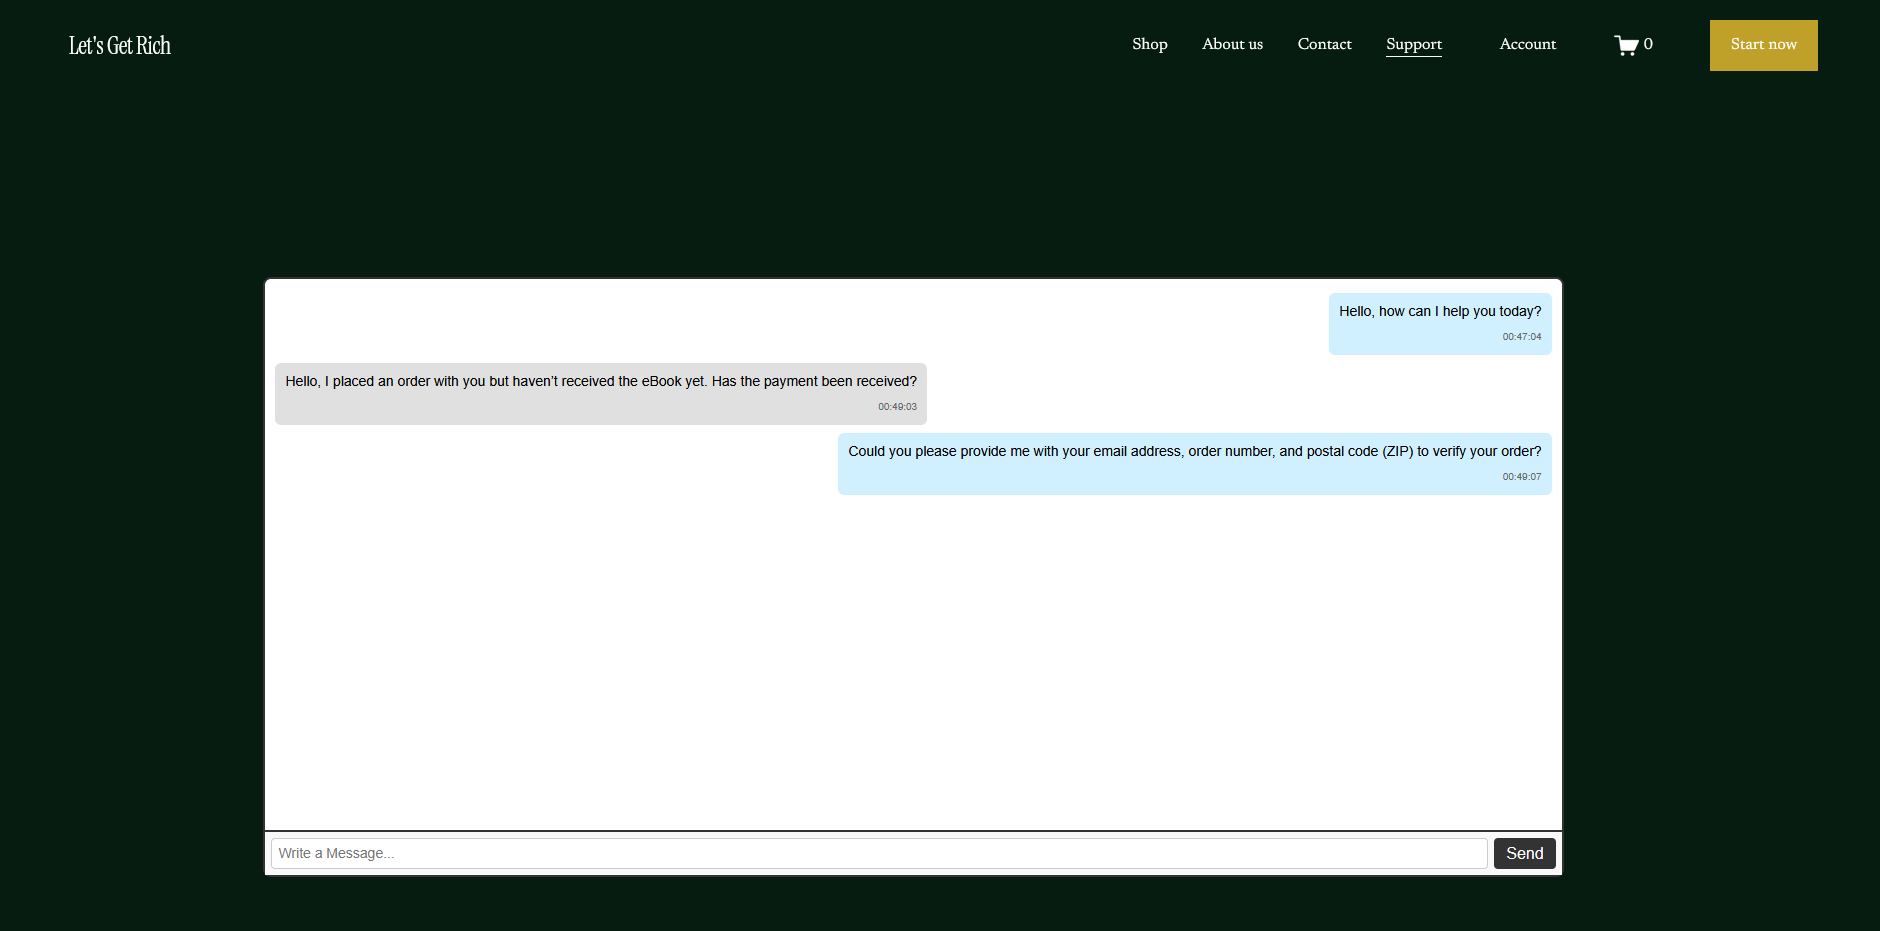
Task: Open the About us page
Action: 1232,44
